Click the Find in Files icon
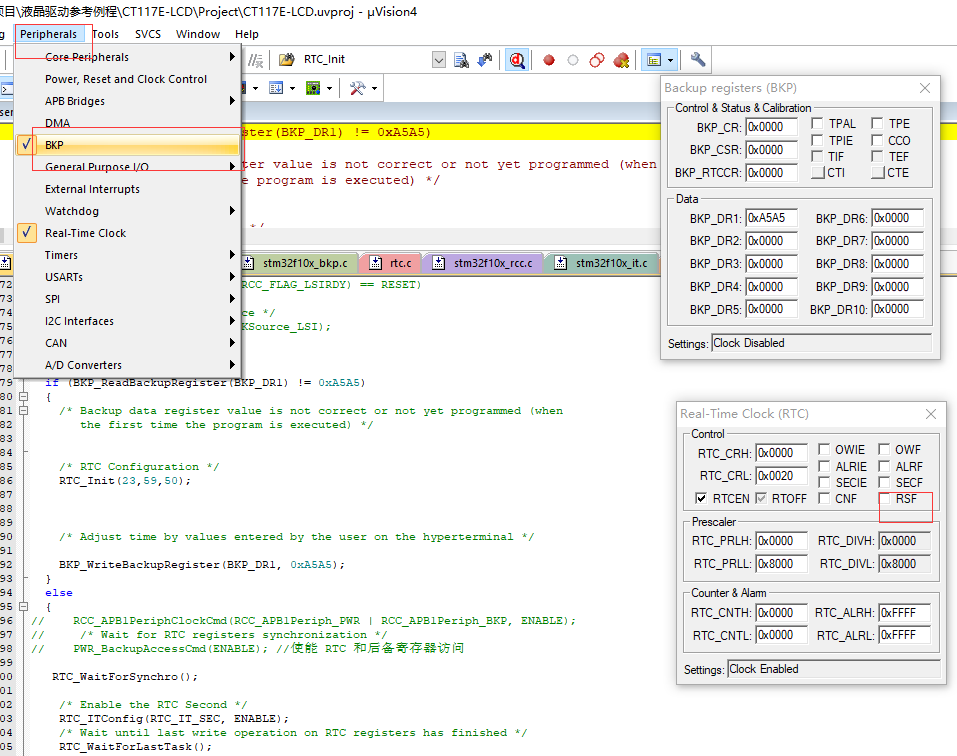This screenshot has width=957, height=756. tap(461, 60)
